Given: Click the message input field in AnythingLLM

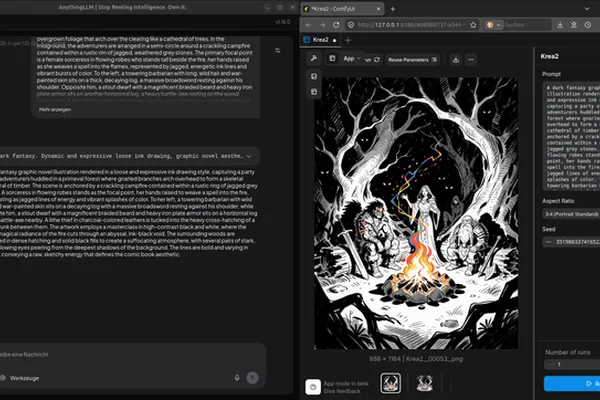Looking at the screenshot, I should [x=130, y=354].
